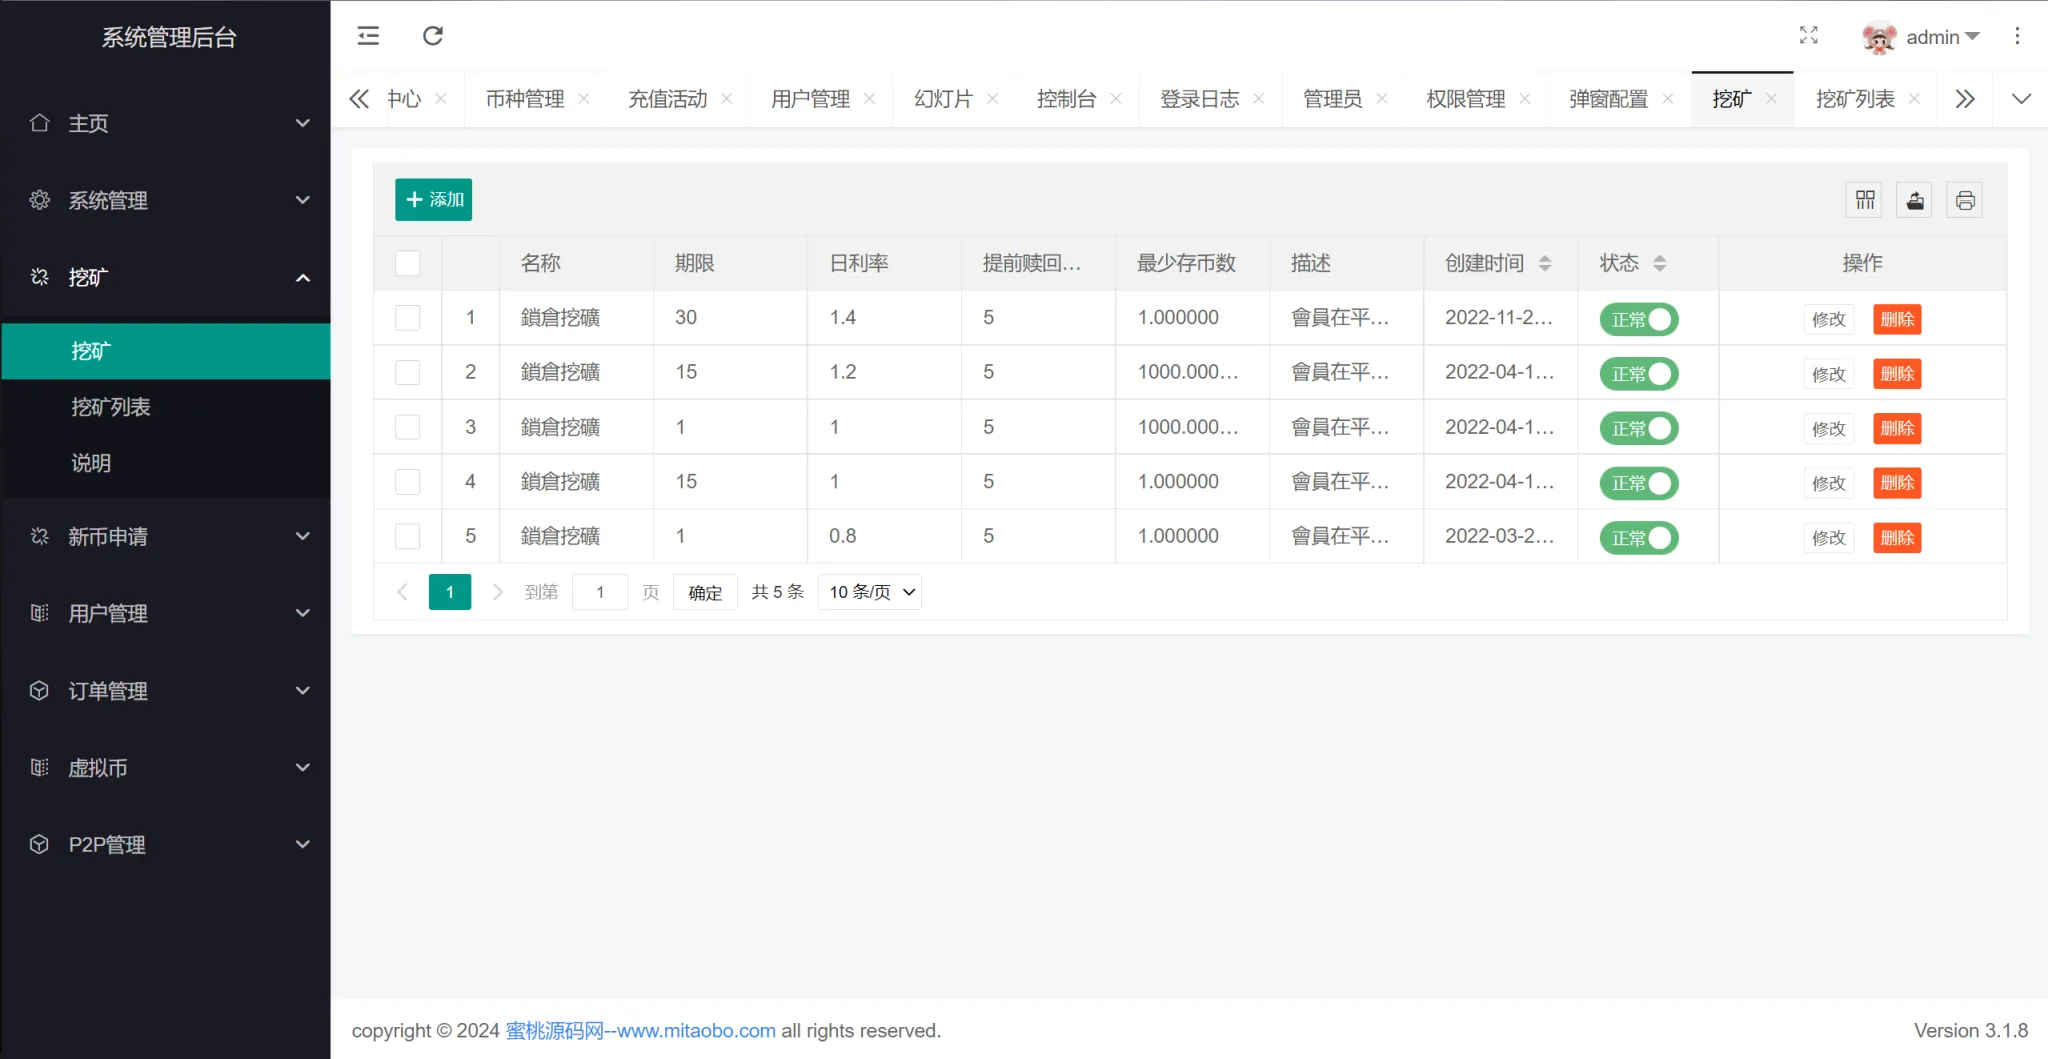Open the 10 条/页 page size dropdown
This screenshot has width=2048, height=1059.
point(869,592)
